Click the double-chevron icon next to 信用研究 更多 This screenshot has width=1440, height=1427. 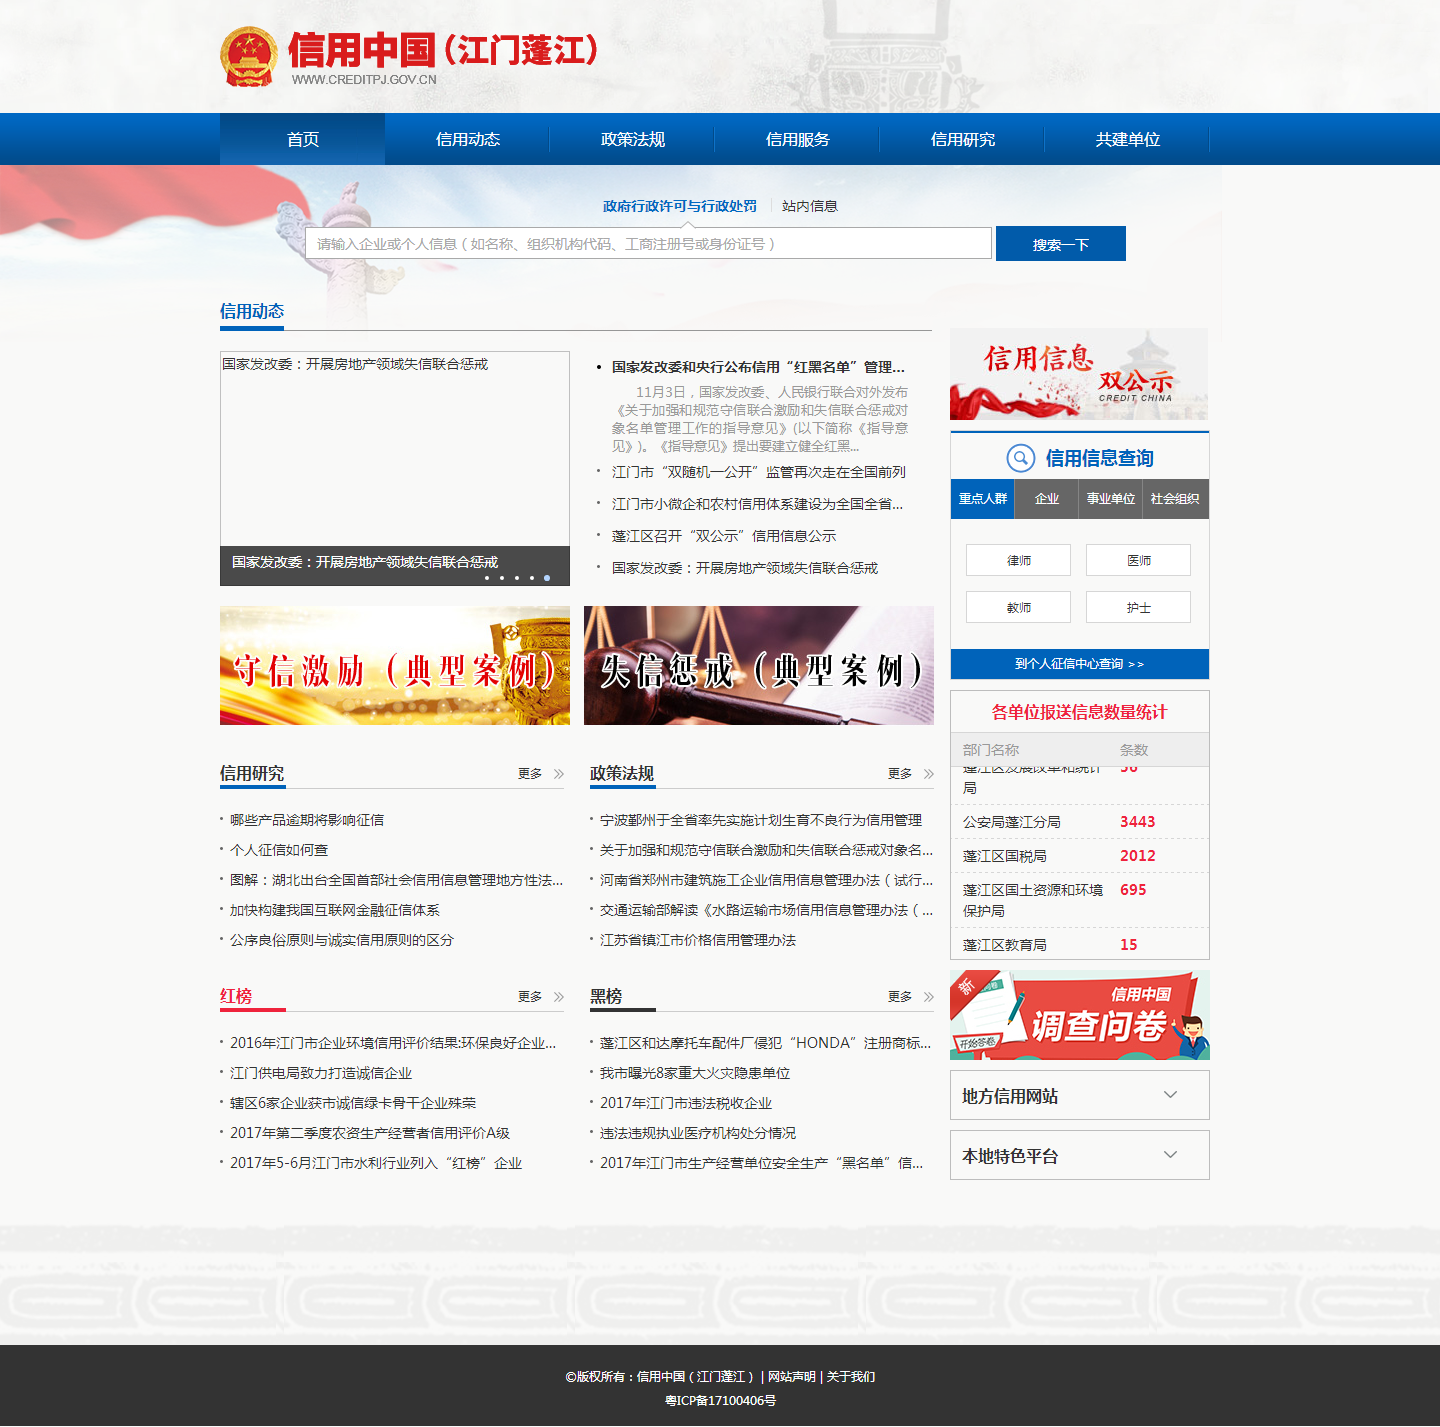point(559,774)
